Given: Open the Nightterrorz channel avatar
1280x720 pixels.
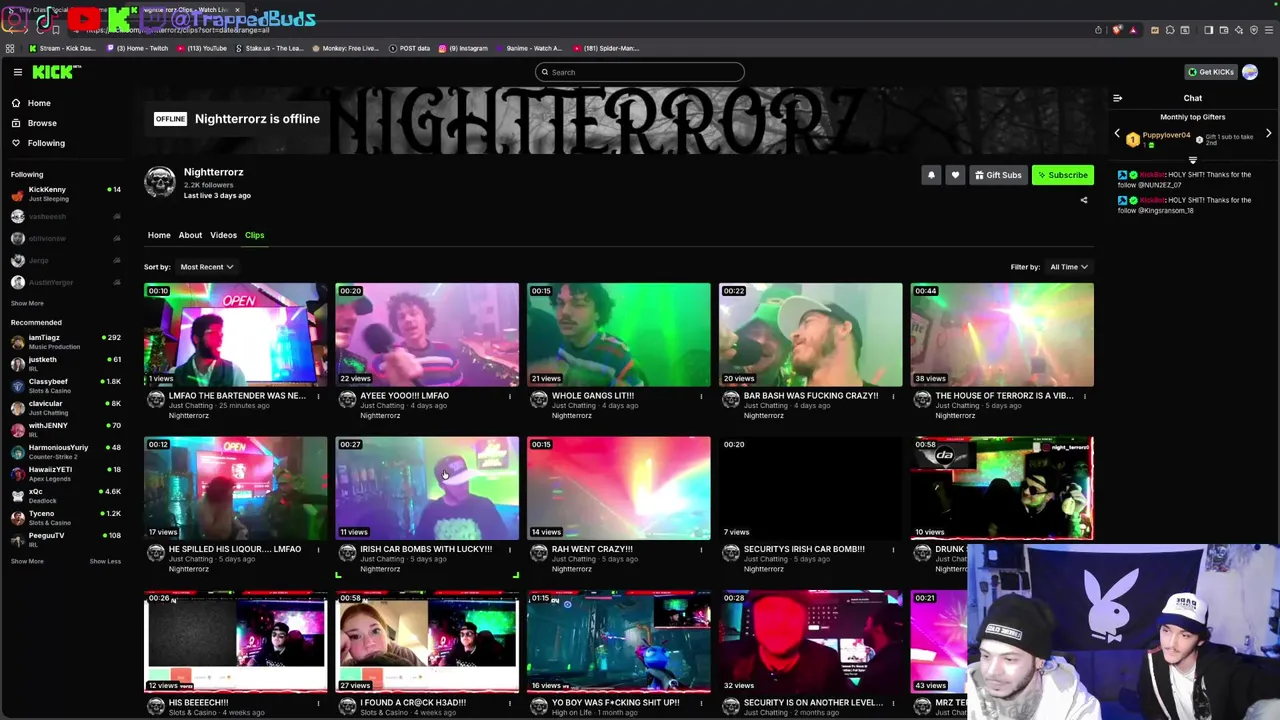Looking at the screenshot, I should point(160,182).
